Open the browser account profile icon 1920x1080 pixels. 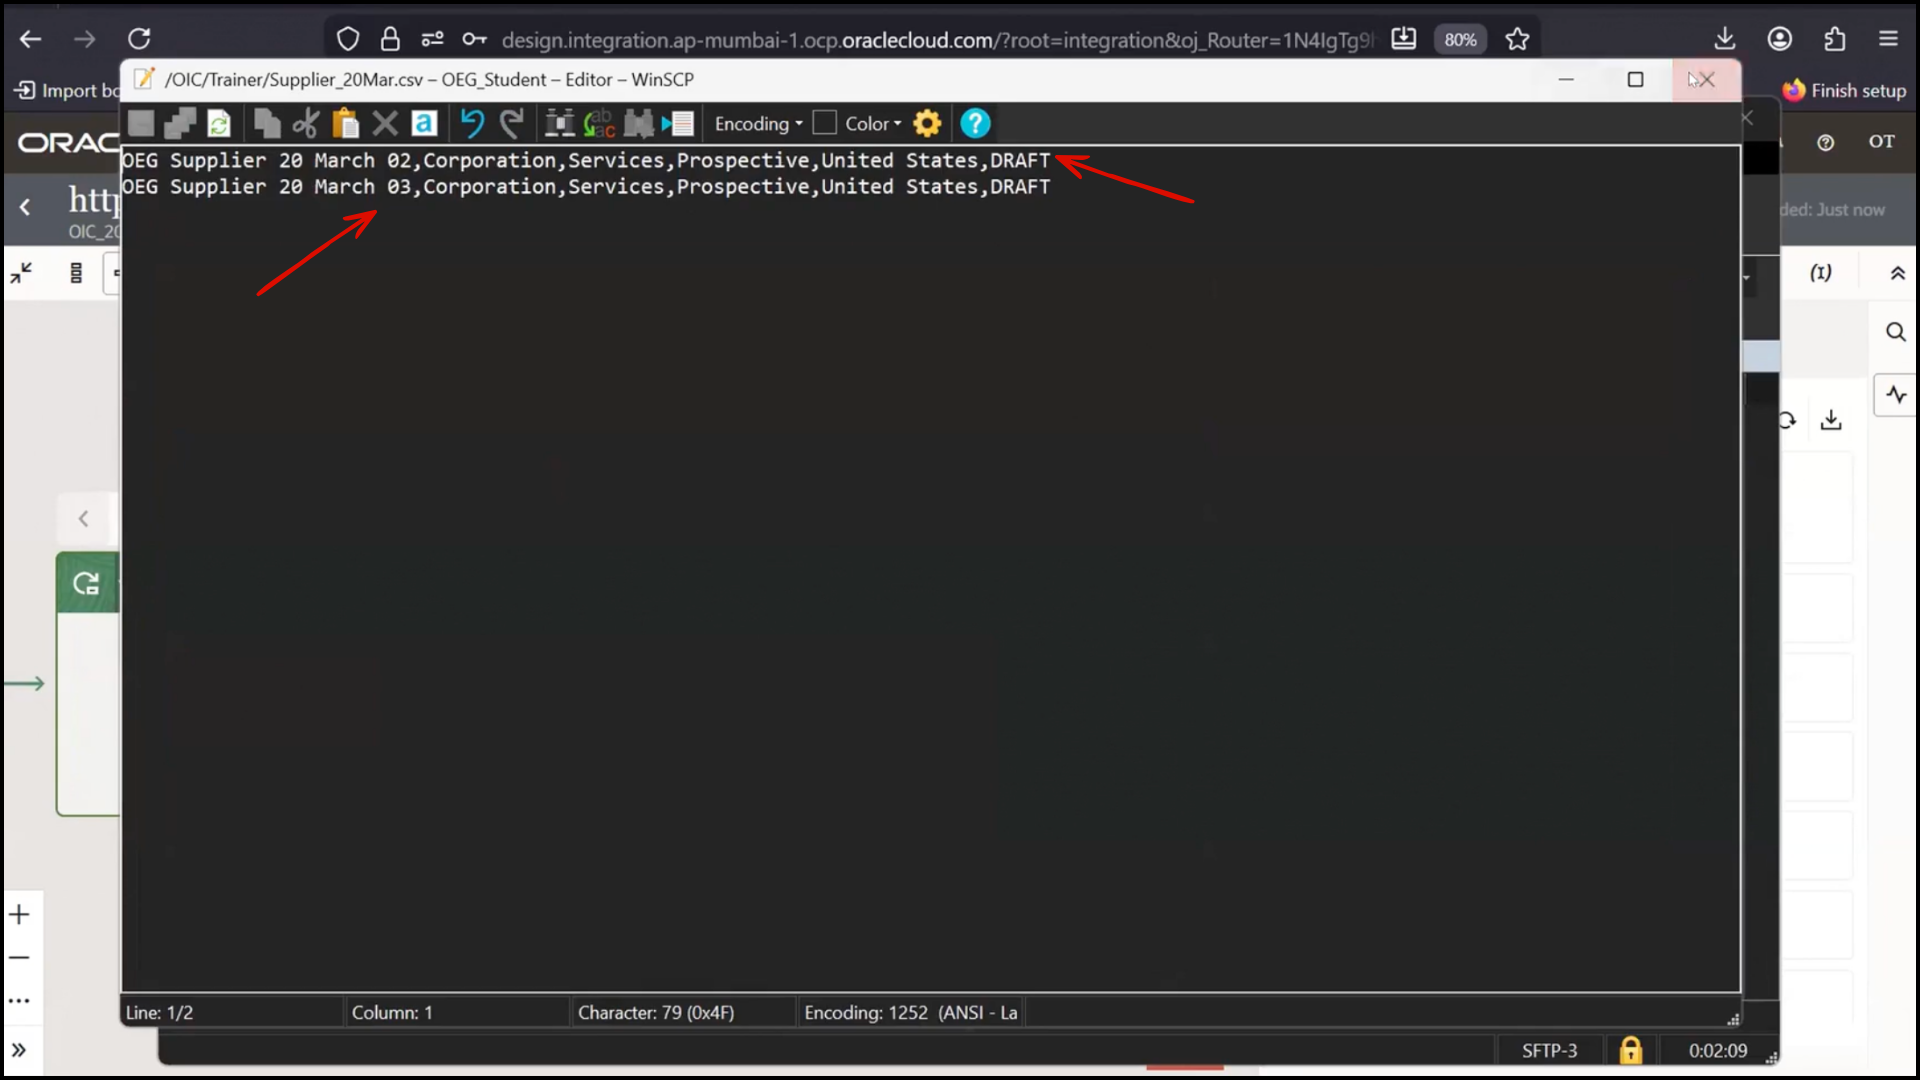click(1779, 39)
